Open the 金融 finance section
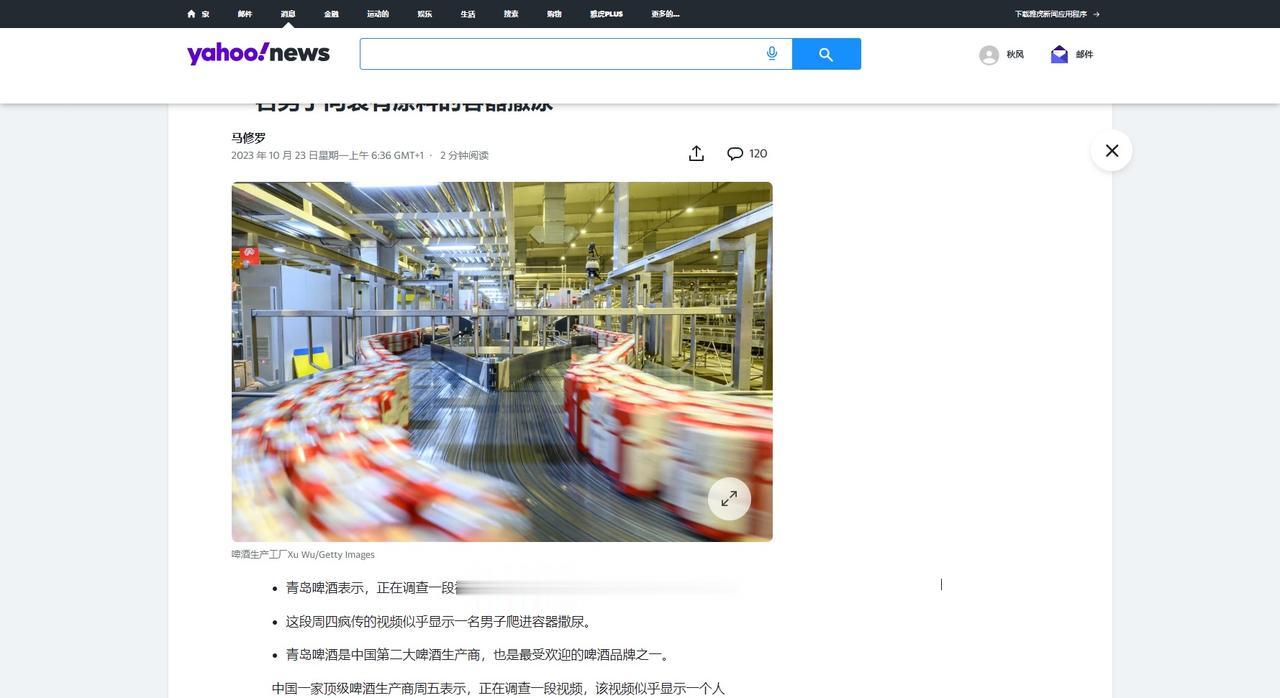Image resolution: width=1280 pixels, height=698 pixels. pyautogui.click(x=331, y=14)
